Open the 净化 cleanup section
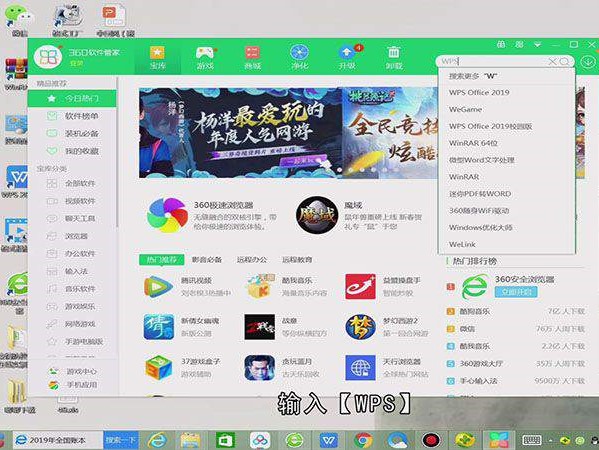This screenshot has height=450, width=599. (300, 57)
